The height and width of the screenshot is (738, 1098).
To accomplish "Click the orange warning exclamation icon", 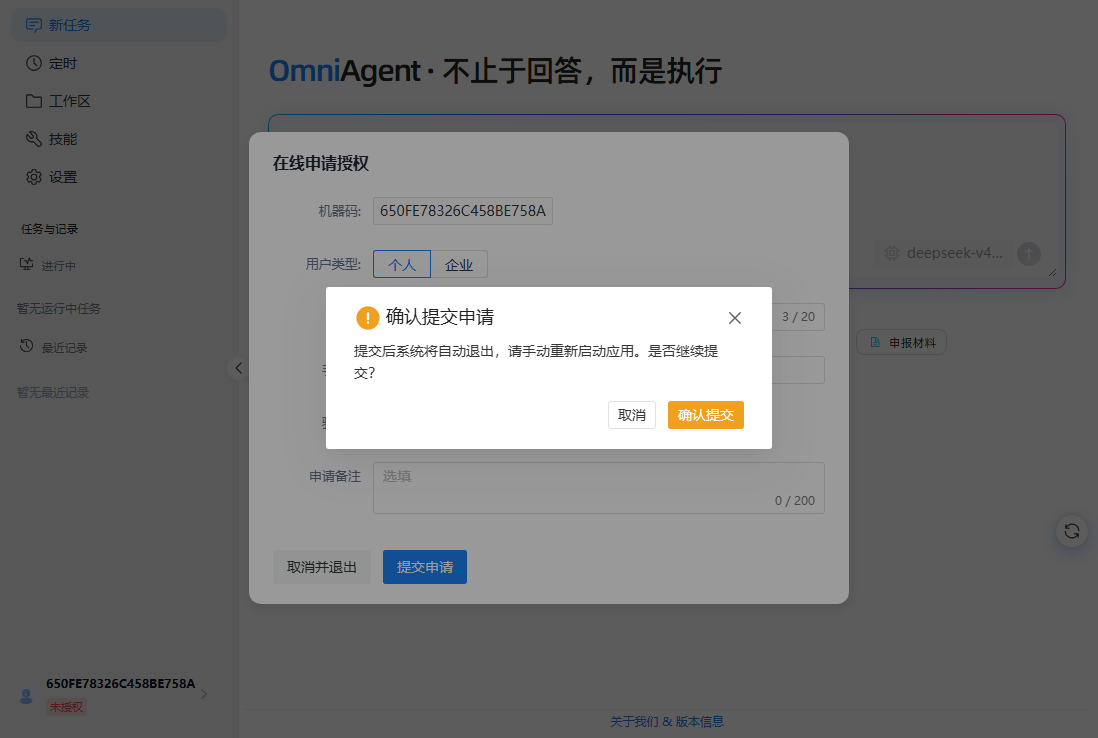I will pos(368,318).
